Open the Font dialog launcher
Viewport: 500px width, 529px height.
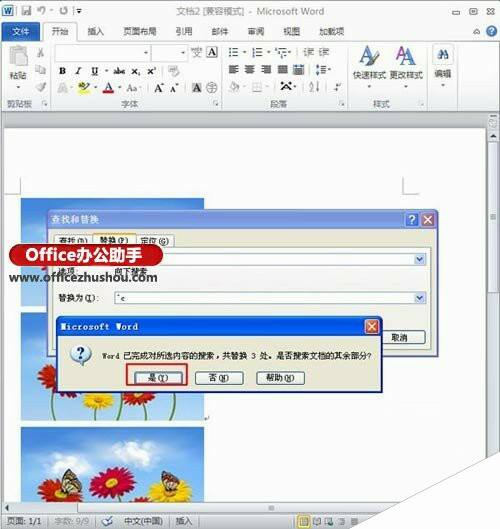click(216, 104)
